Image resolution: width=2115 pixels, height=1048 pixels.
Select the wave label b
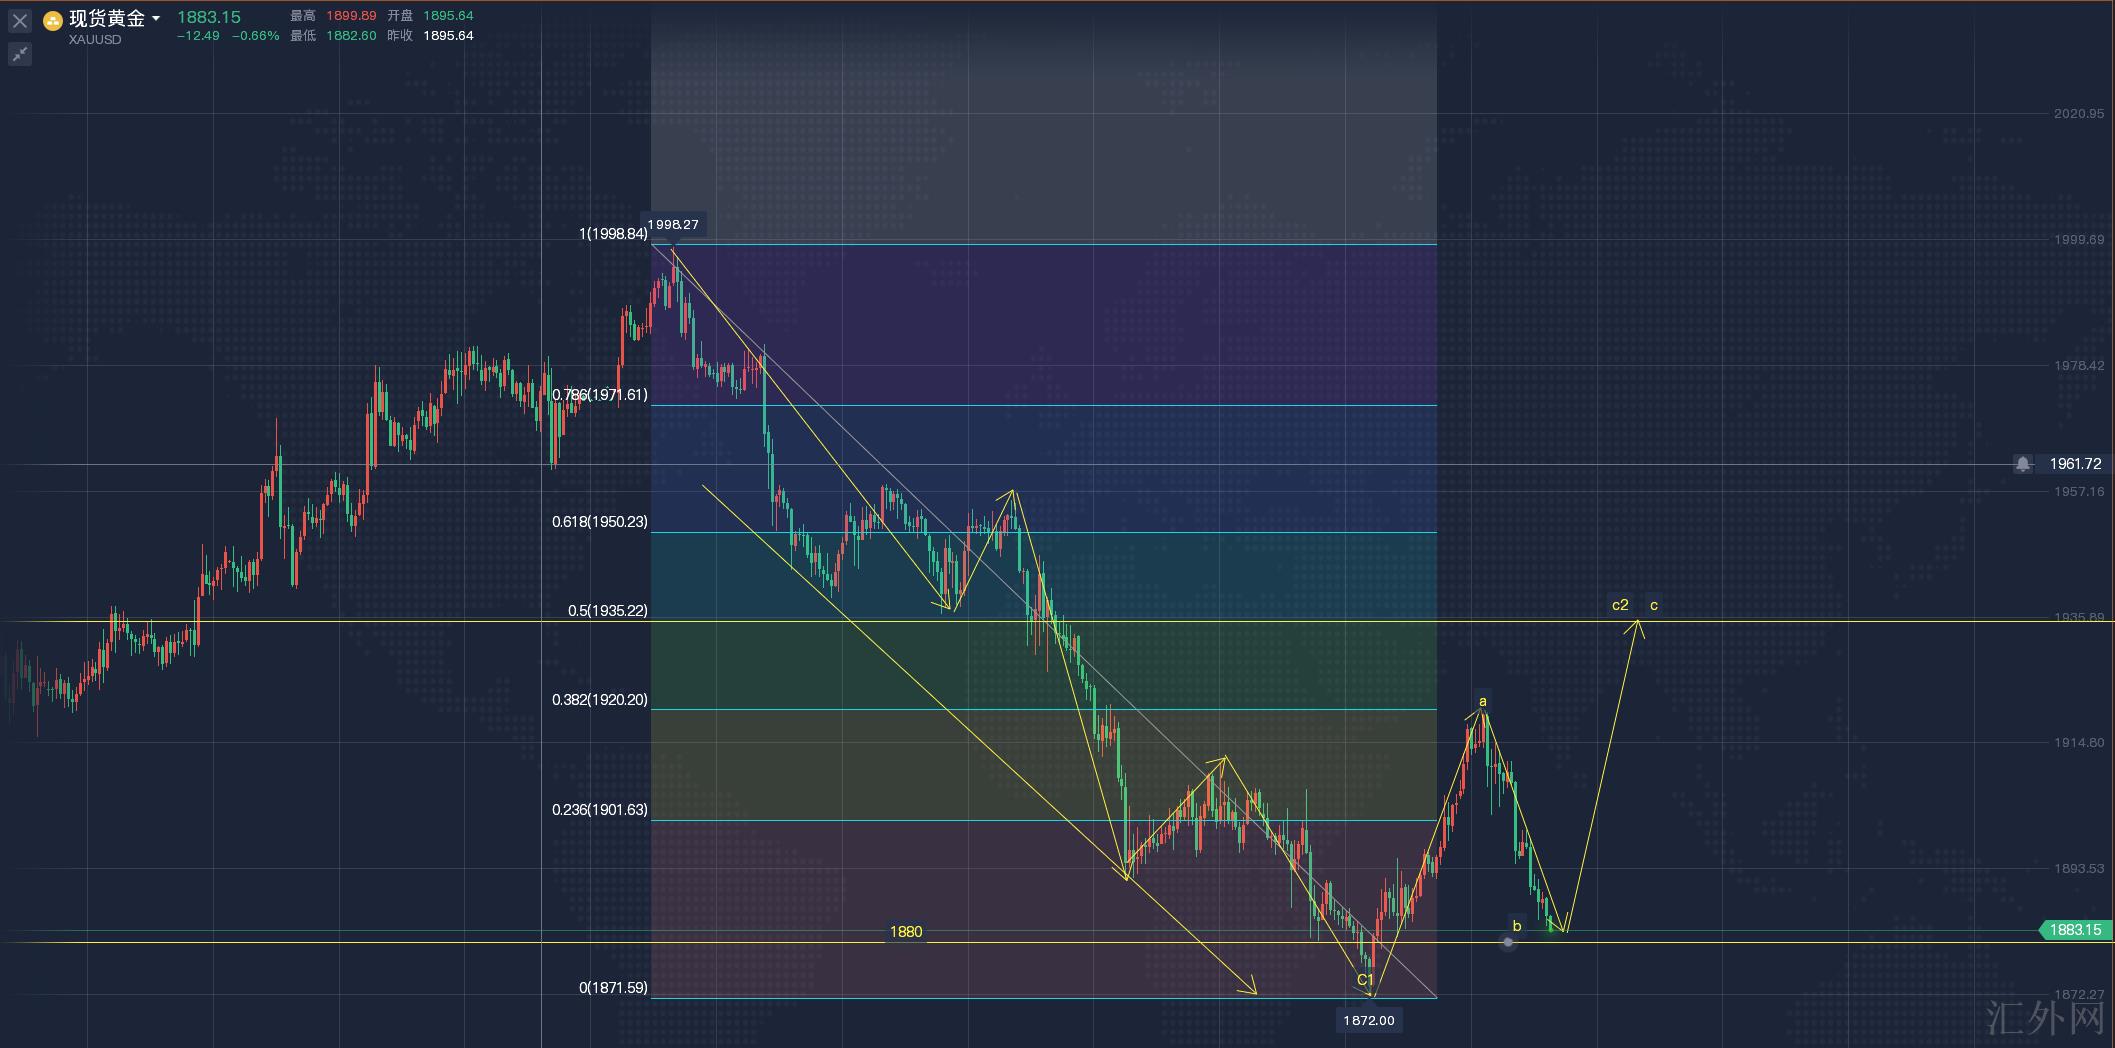click(x=1517, y=926)
